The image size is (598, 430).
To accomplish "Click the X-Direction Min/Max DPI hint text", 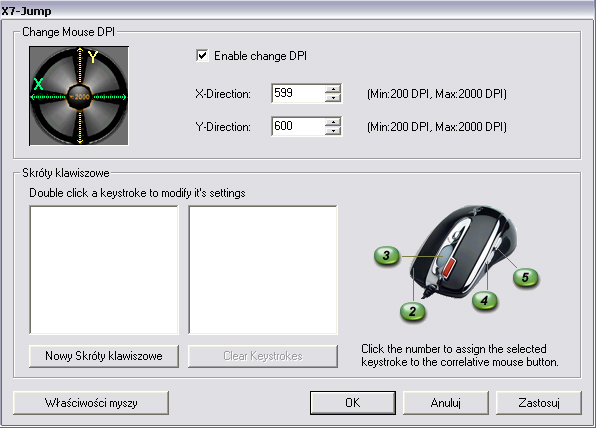I will coord(437,94).
